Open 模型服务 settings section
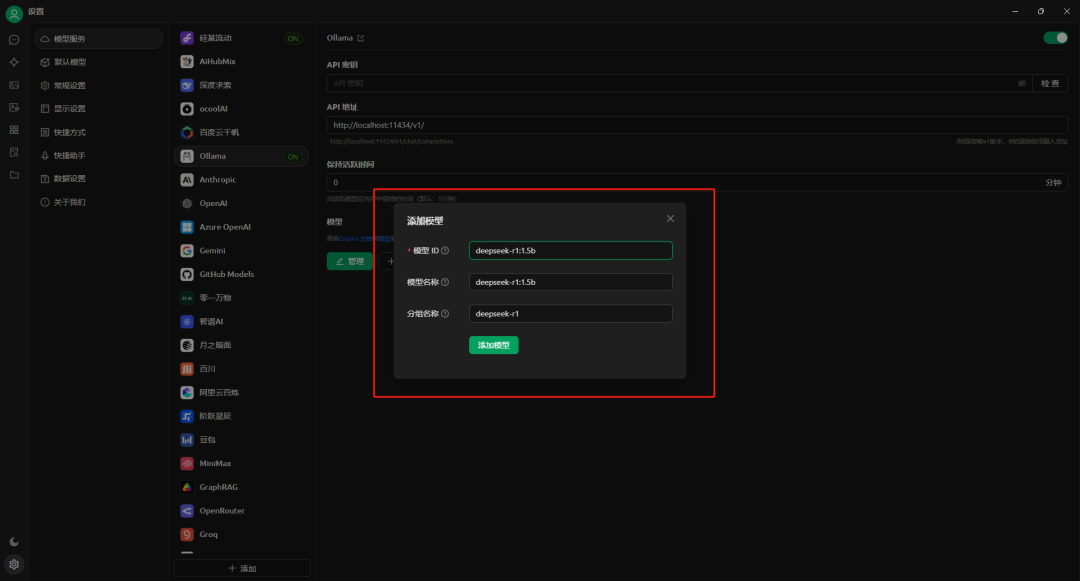 (x=98, y=39)
